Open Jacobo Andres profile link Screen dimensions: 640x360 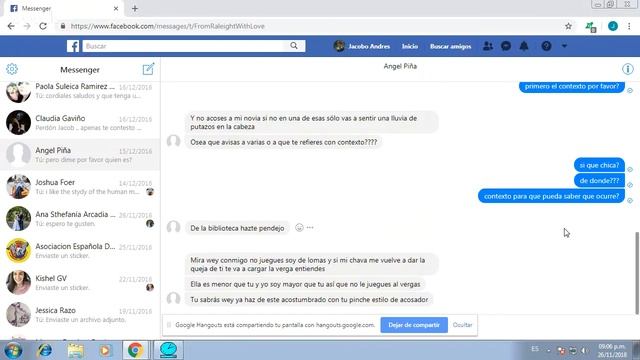click(362, 46)
